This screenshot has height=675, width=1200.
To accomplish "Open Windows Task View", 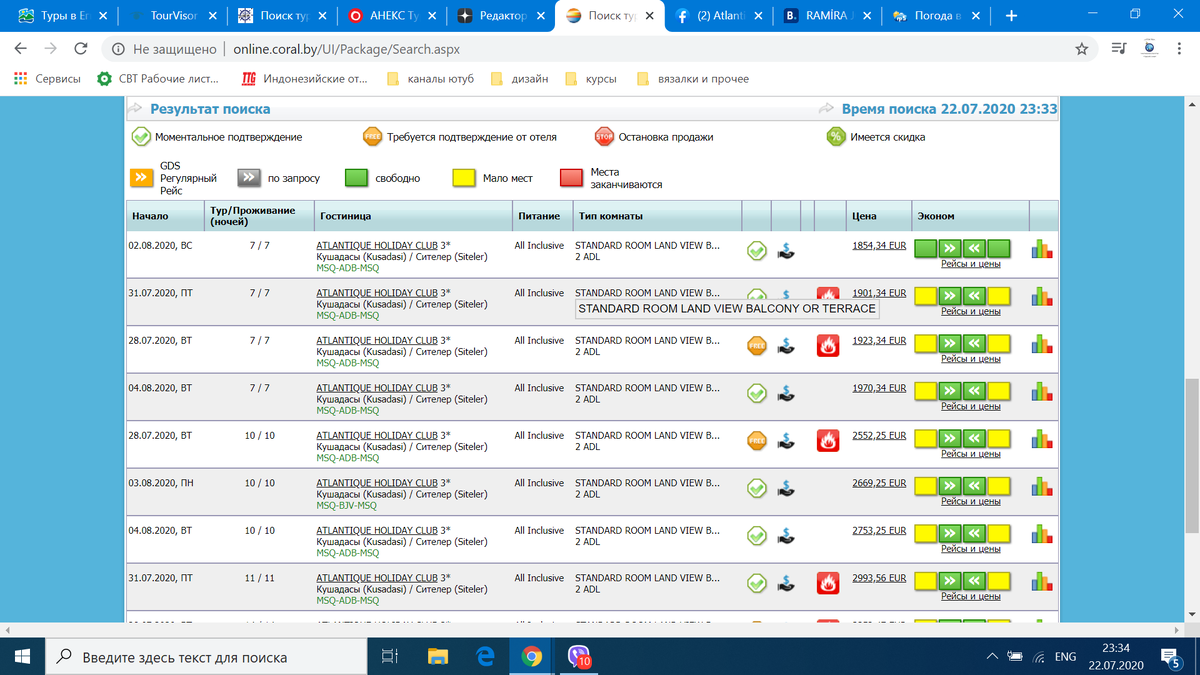I will (391, 656).
